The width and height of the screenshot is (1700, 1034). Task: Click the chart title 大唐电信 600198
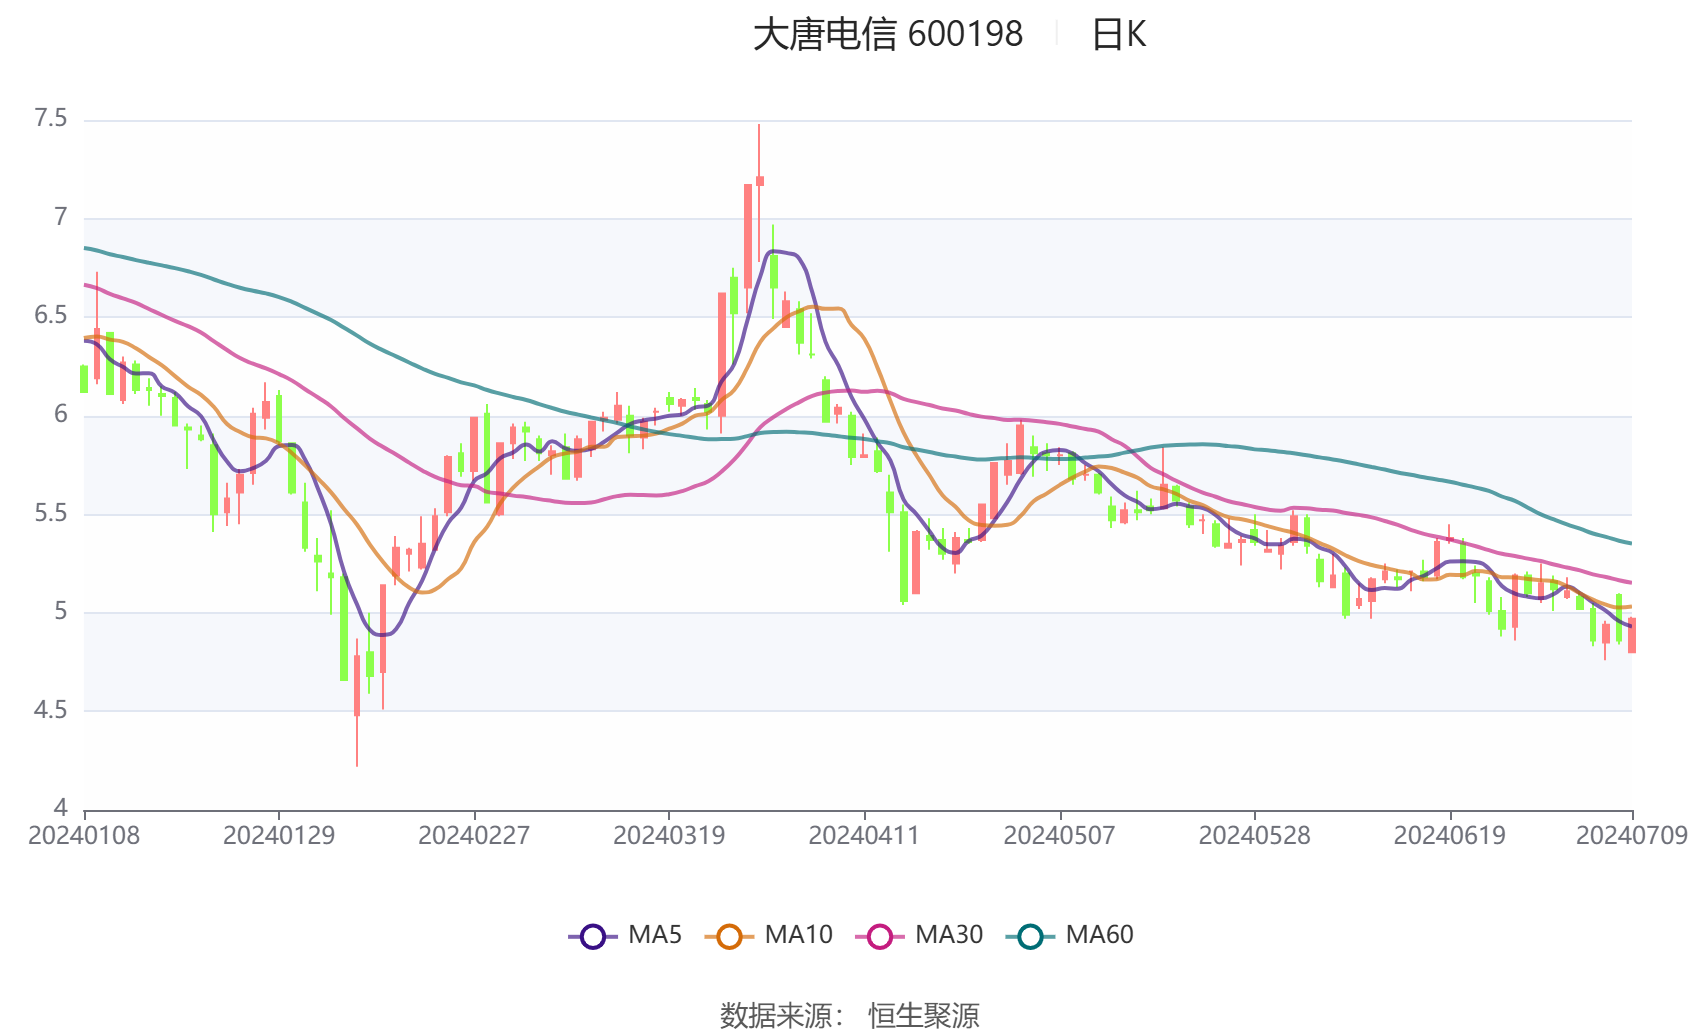[888, 34]
